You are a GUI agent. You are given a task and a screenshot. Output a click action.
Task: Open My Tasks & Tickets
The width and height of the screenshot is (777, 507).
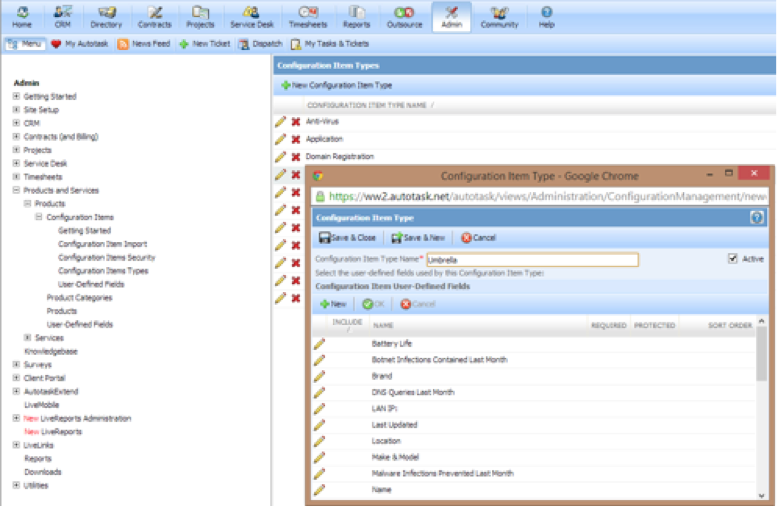click(330, 44)
